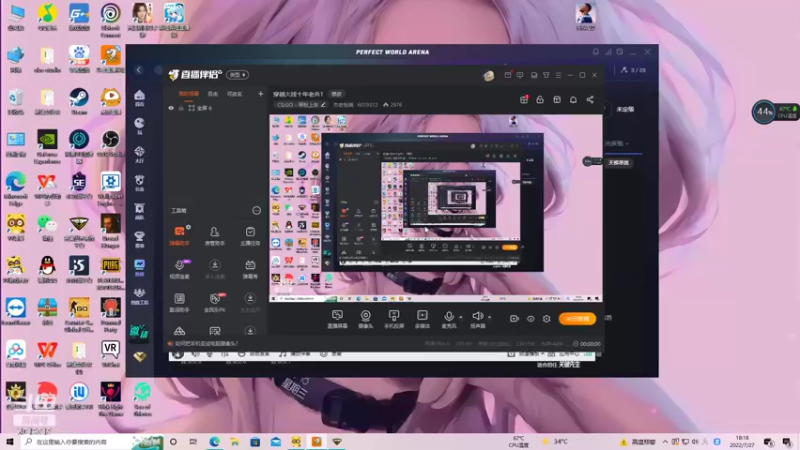Open the feedback chat icon in the title bar
800x450 pixels.
520,75
